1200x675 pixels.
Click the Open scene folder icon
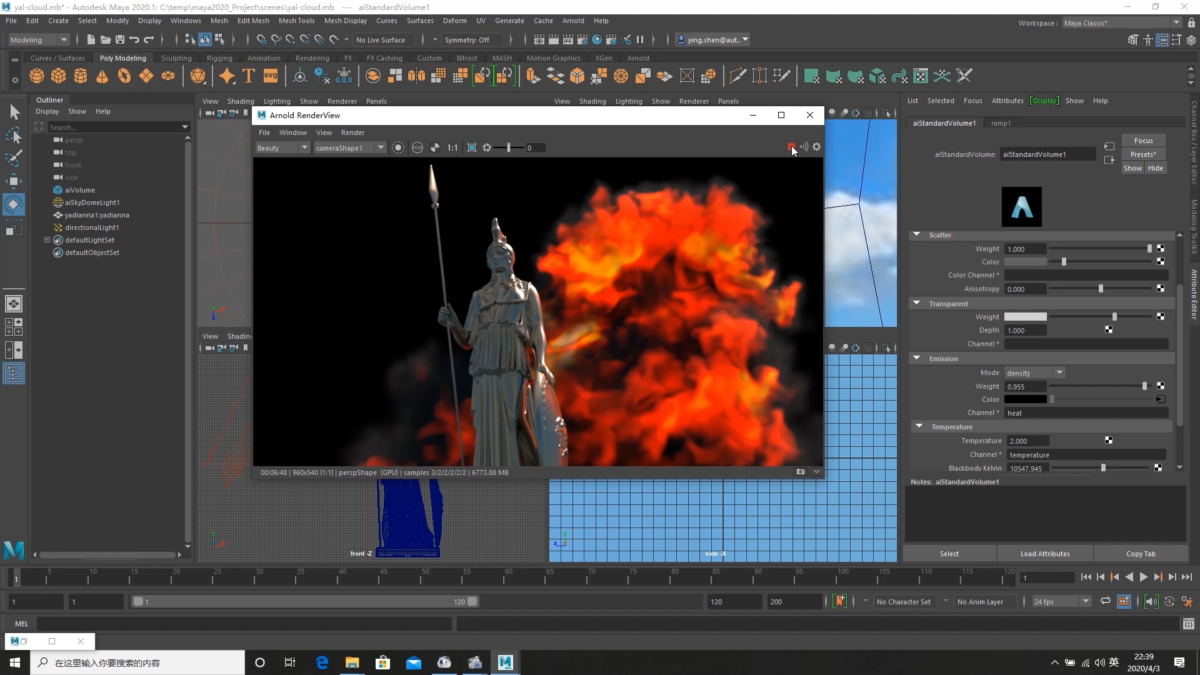pos(105,40)
